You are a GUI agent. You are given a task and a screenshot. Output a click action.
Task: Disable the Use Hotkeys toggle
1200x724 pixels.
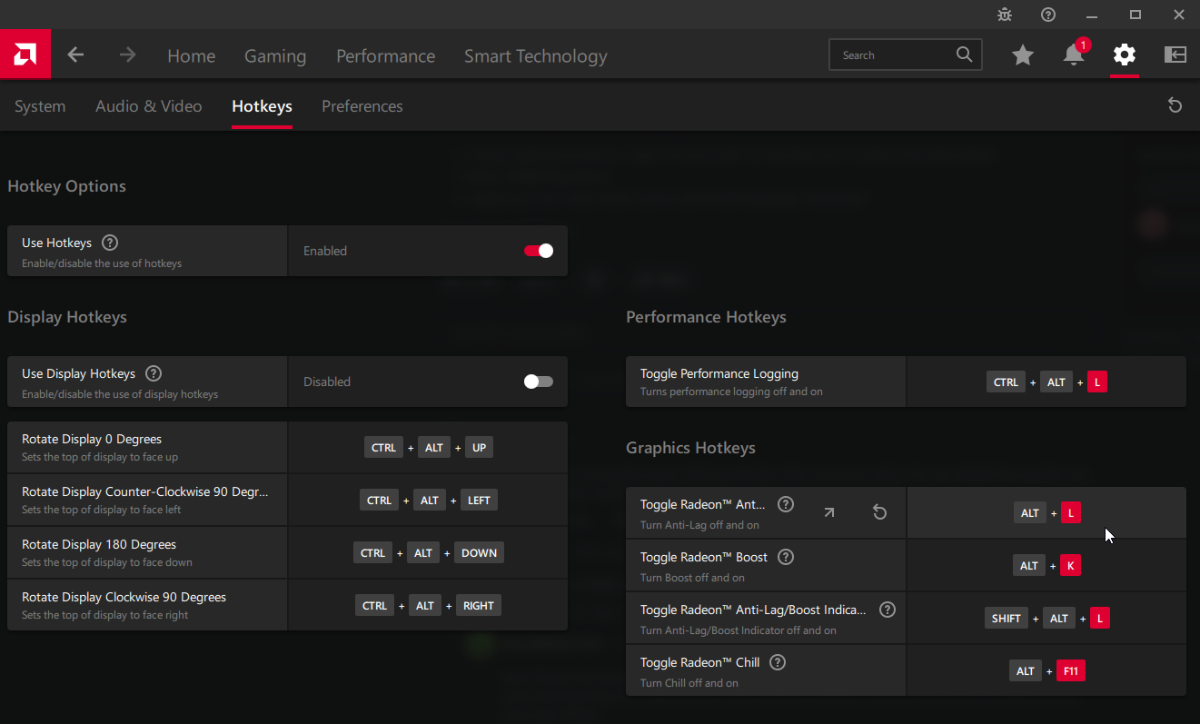pyautogui.click(x=538, y=251)
